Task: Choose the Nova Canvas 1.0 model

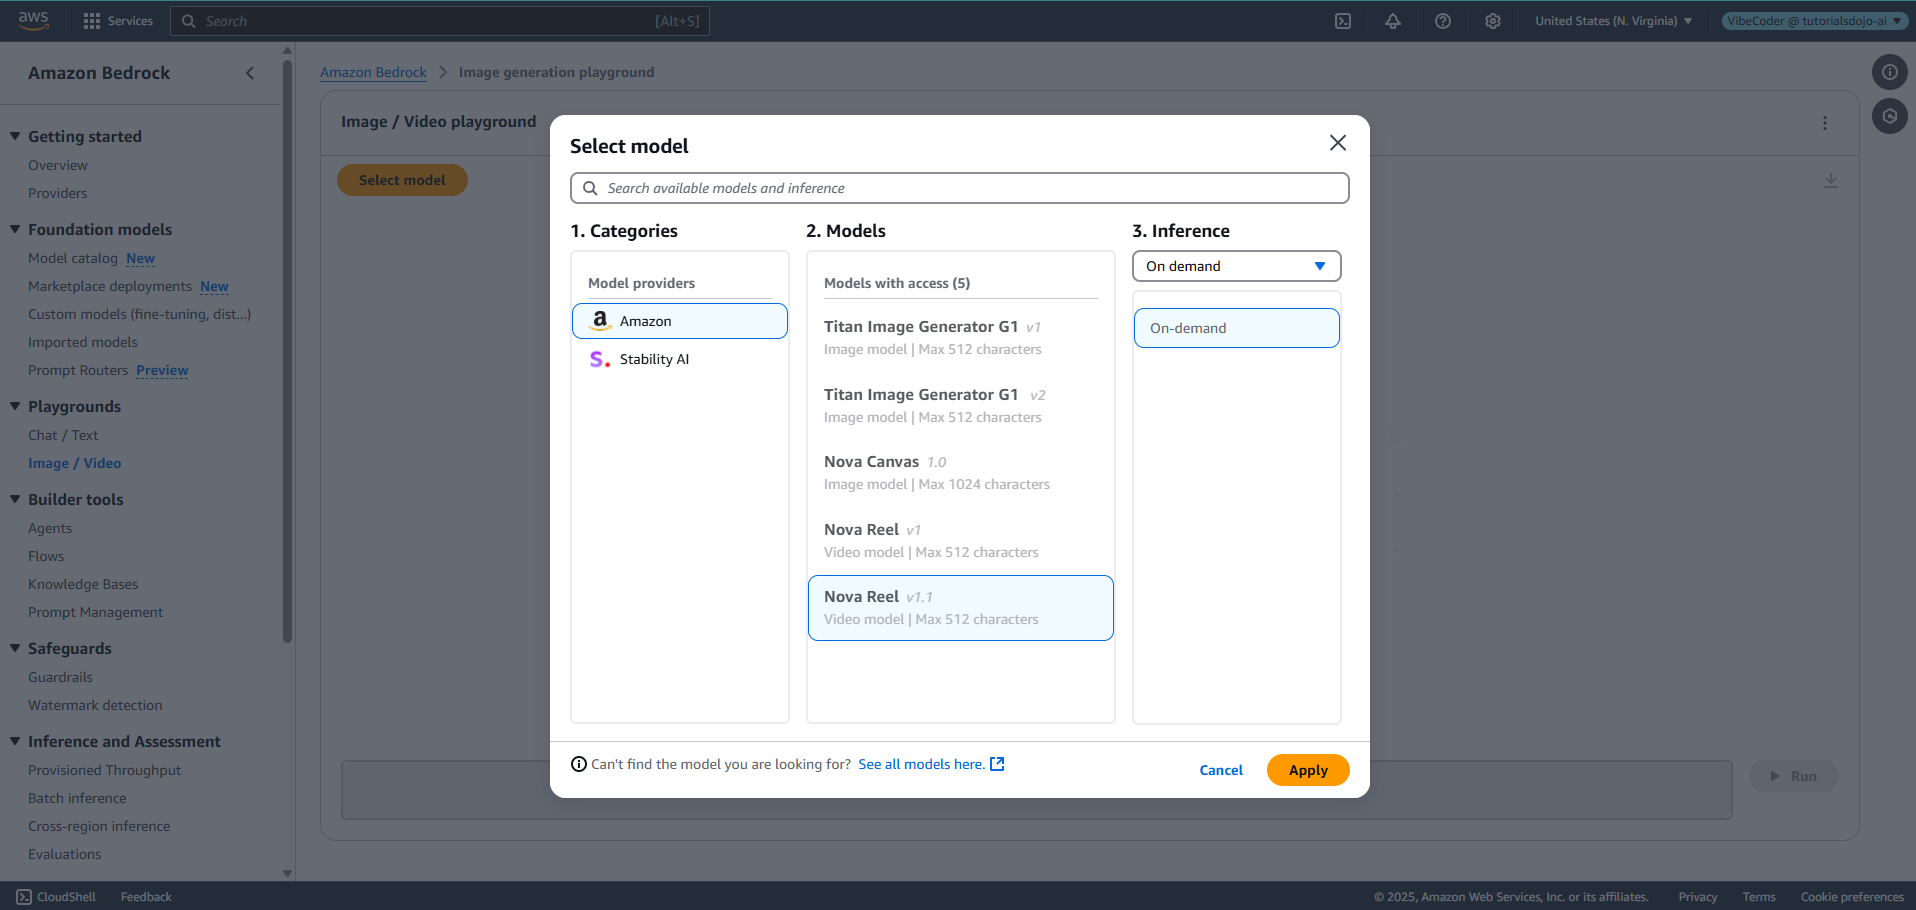Action: coord(960,472)
